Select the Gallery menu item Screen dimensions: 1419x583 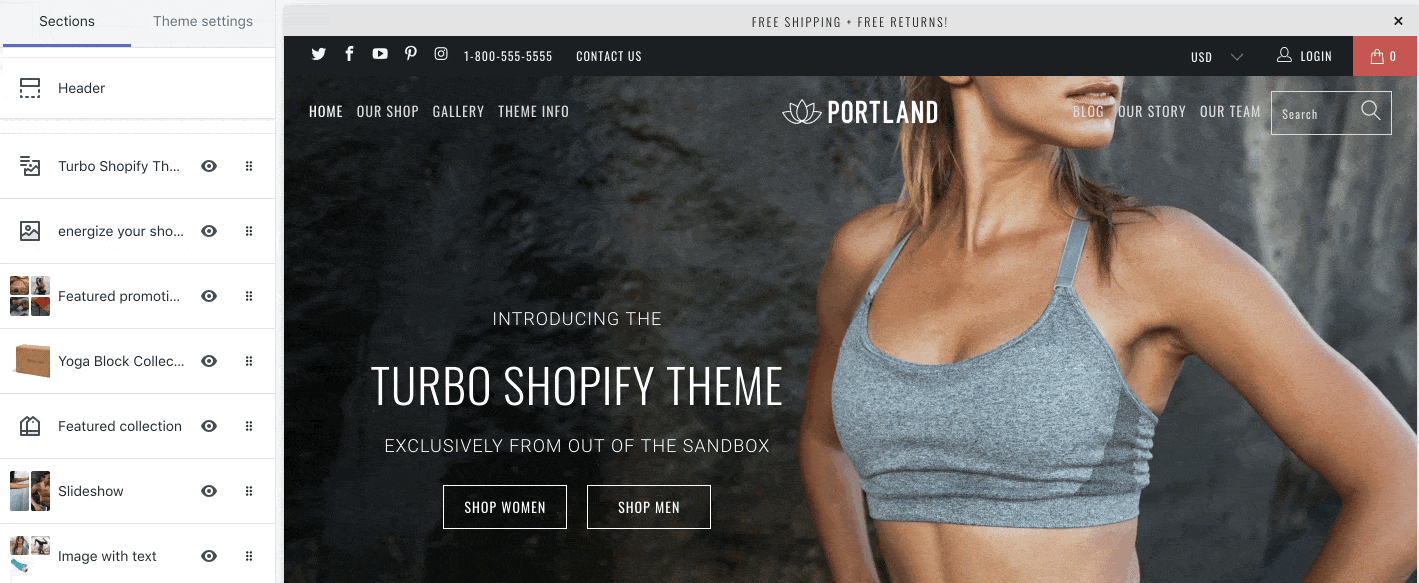(x=458, y=111)
